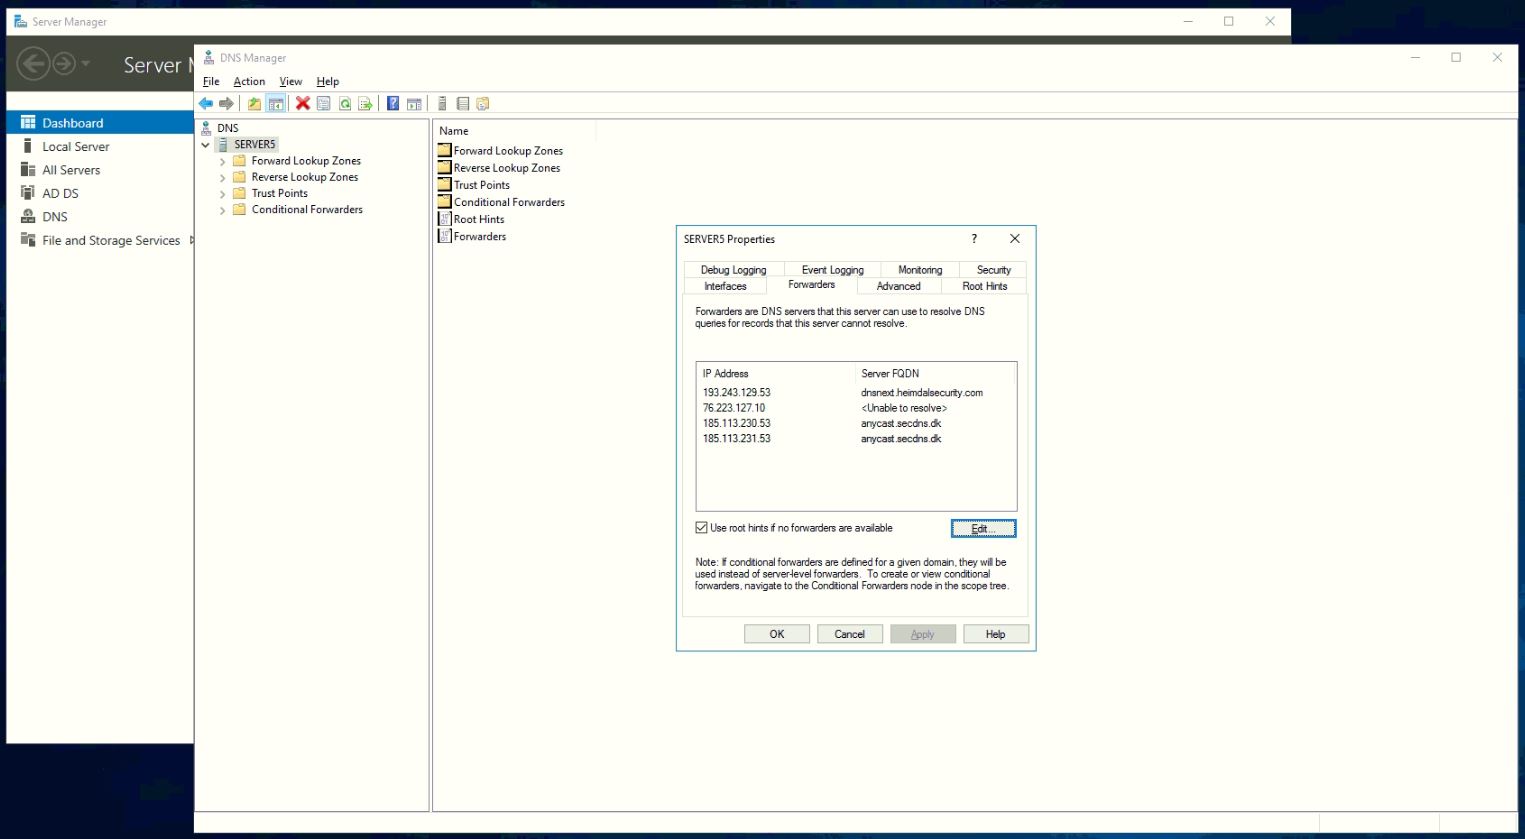Open Dashboard in Server Manager sidebar
Image resolution: width=1525 pixels, height=839 pixels.
(100, 123)
